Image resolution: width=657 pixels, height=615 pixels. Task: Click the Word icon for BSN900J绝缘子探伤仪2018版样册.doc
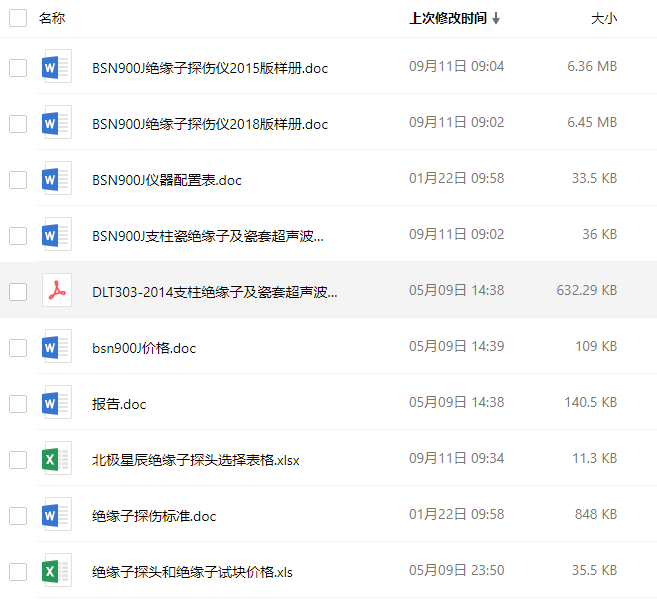57,122
